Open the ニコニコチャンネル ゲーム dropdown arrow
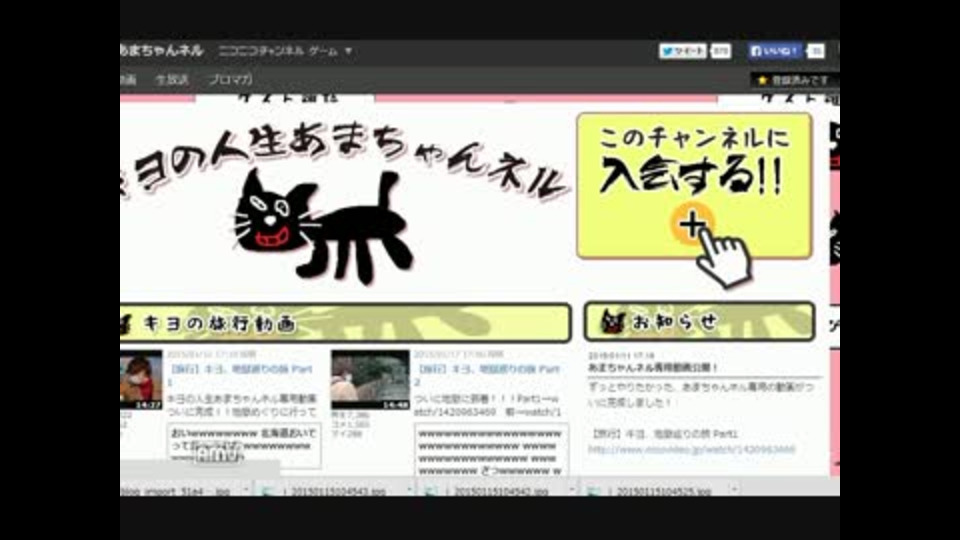960x540 pixels. [348, 51]
